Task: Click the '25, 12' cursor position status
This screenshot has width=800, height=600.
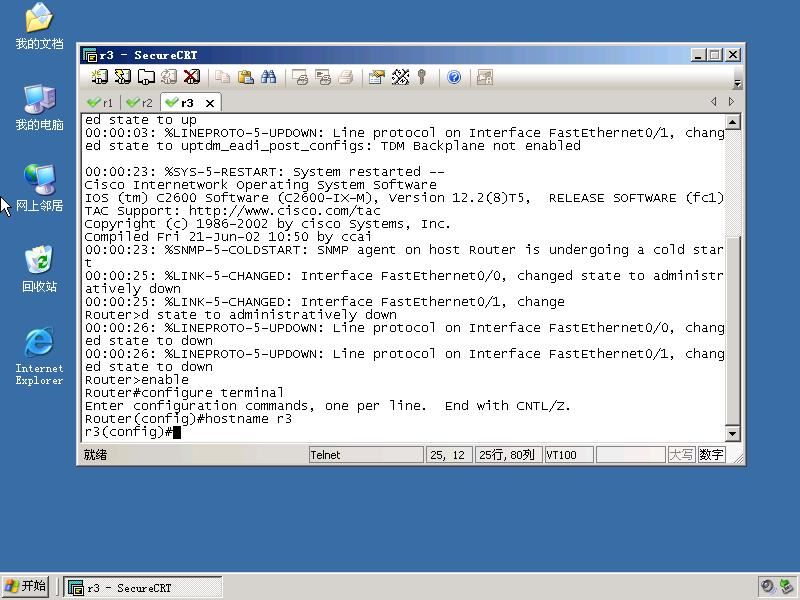Action: tap(448, 455)
